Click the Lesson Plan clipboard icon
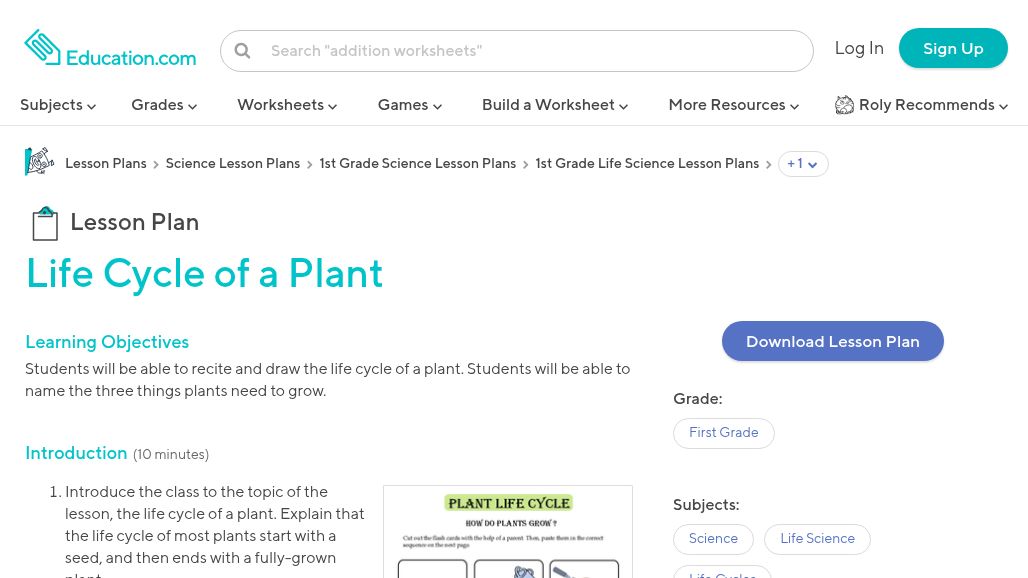Image resolution: width=1028 pixels, height=578 pixels. tap(45, 222)
